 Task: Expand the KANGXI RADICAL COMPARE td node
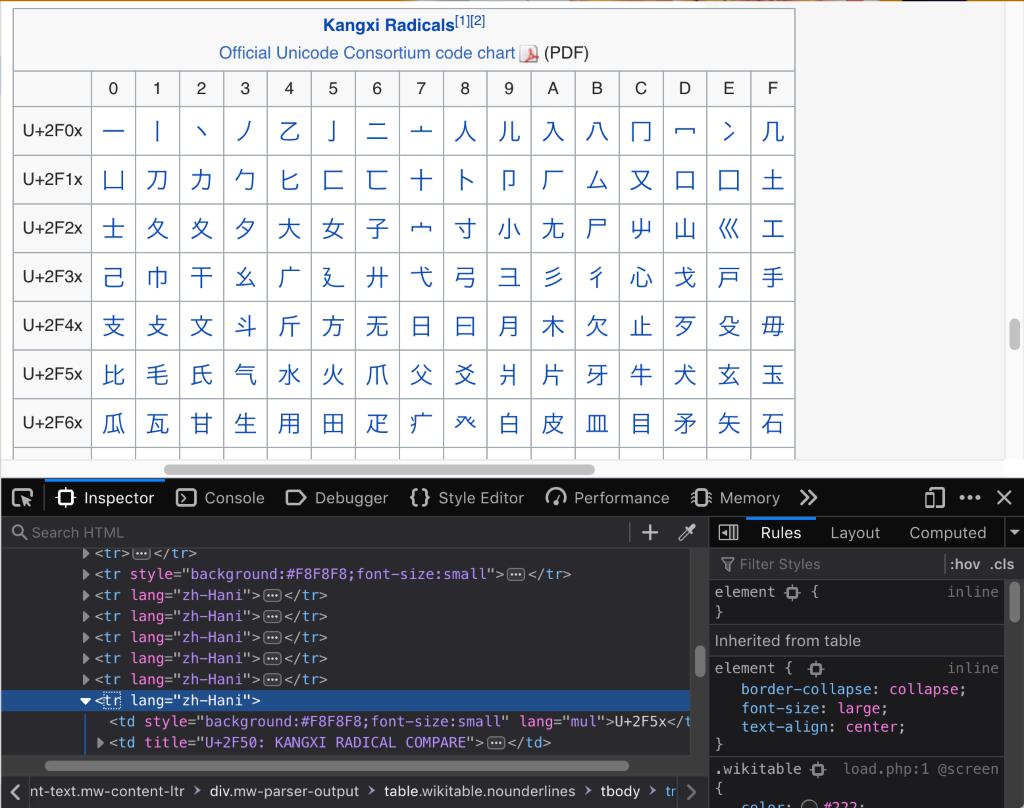[100, 743]
